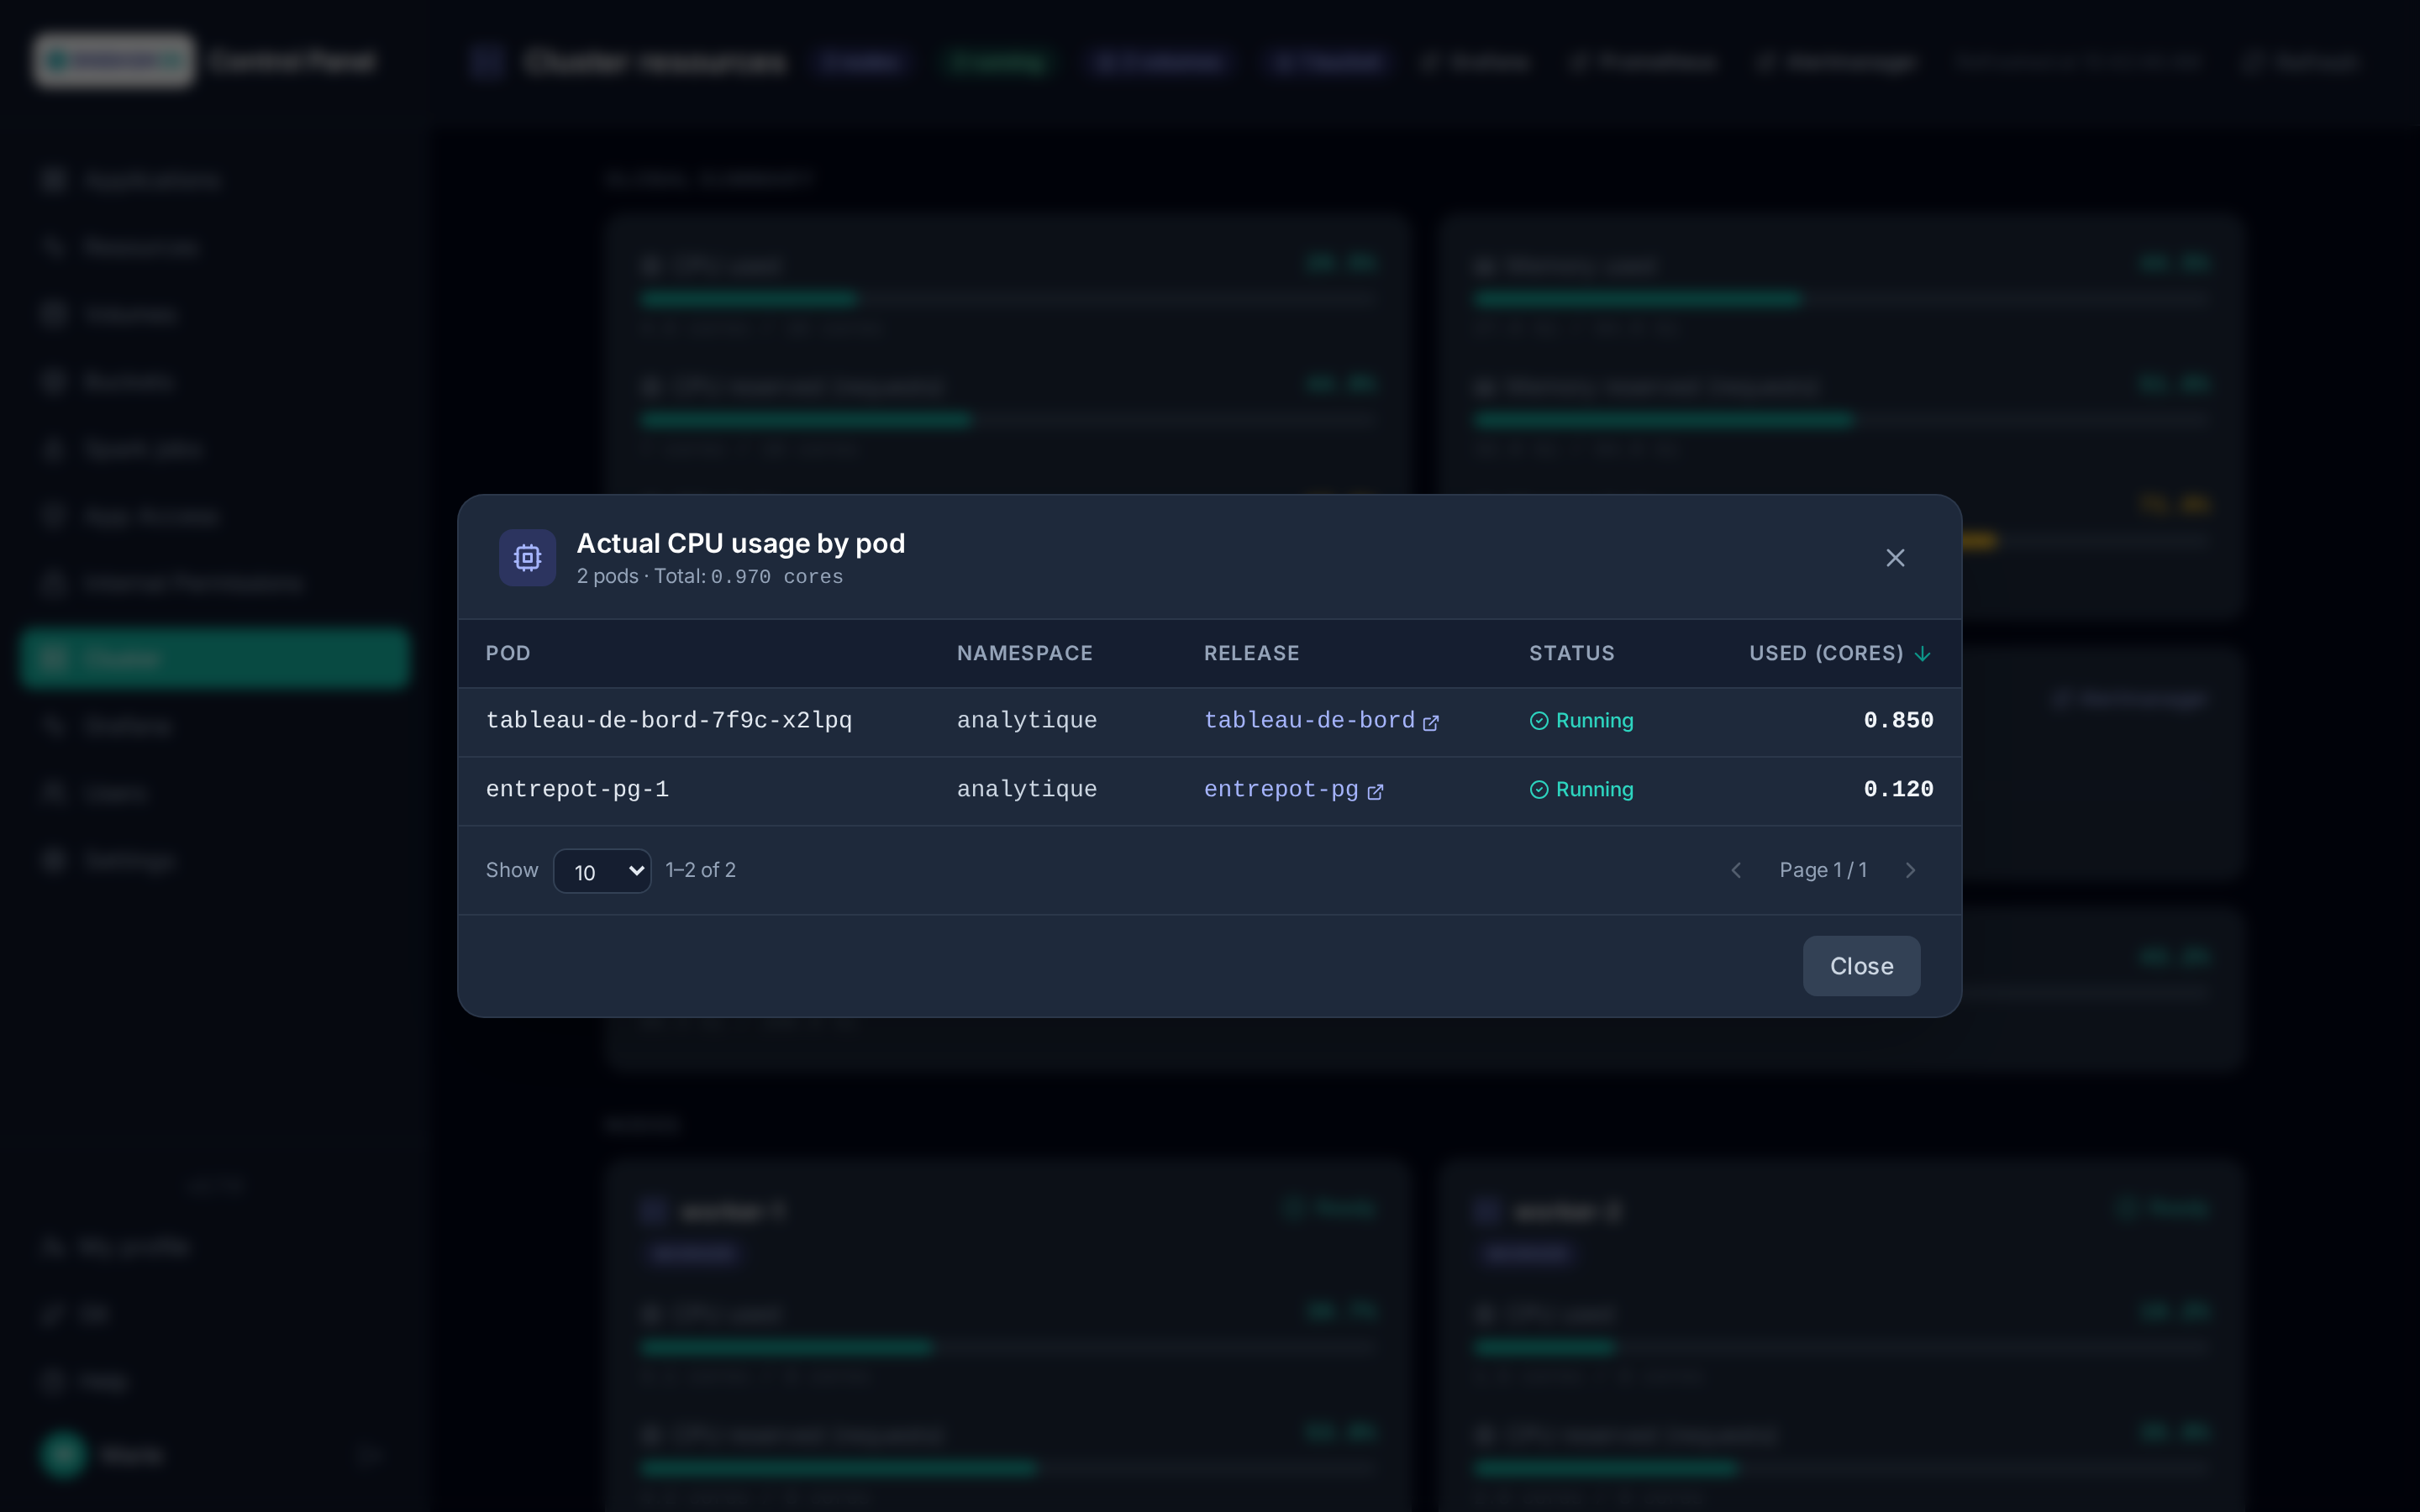This screenshot has width=2420, height=1512.
Task: Select pod name tableau-de-bord-7f9c-x2lpq
Action: [x=669, y=720]
